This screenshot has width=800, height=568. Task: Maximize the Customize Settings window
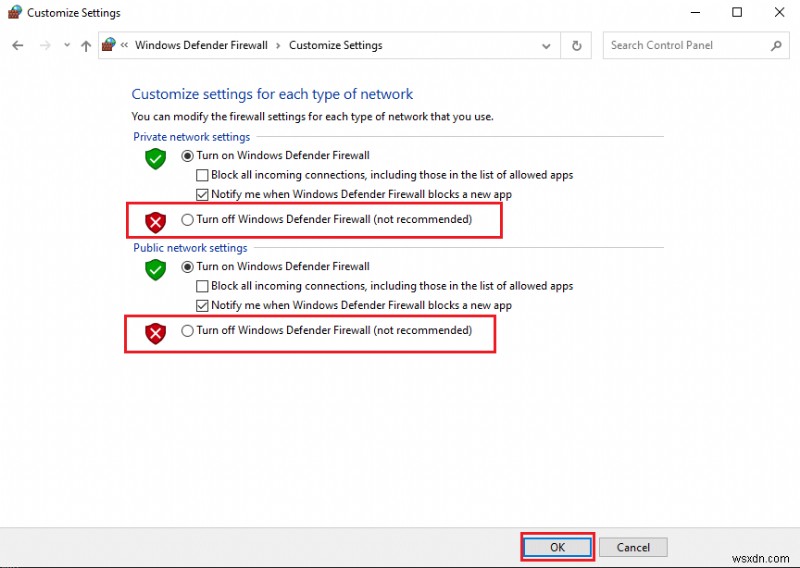(737, 12)
